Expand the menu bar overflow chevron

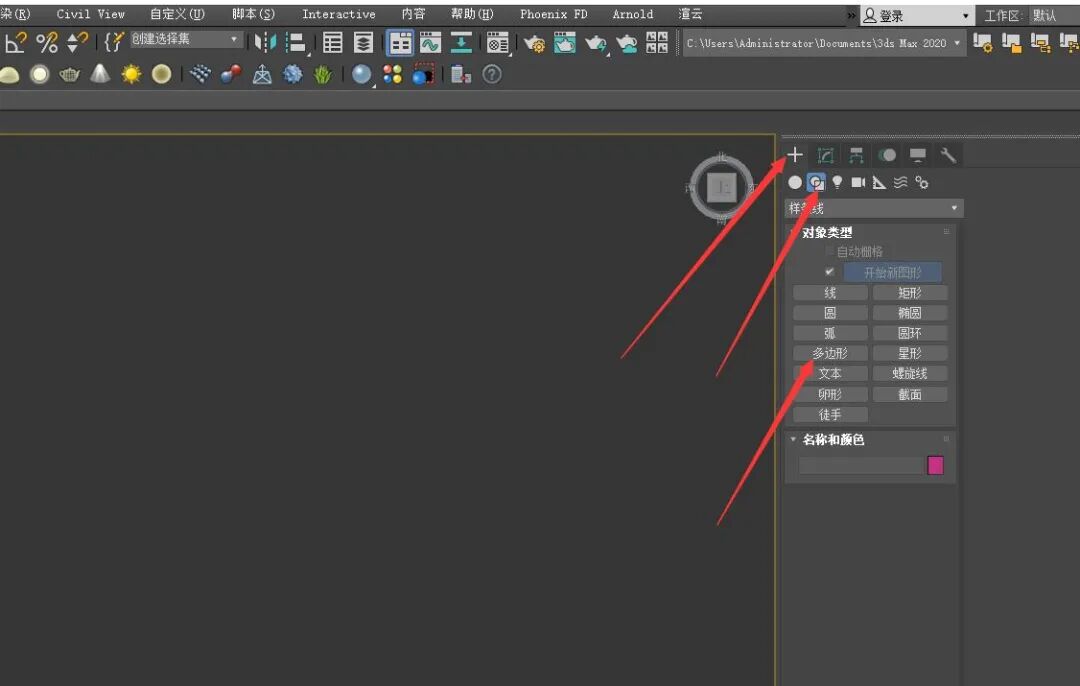[x=851, y=14]
